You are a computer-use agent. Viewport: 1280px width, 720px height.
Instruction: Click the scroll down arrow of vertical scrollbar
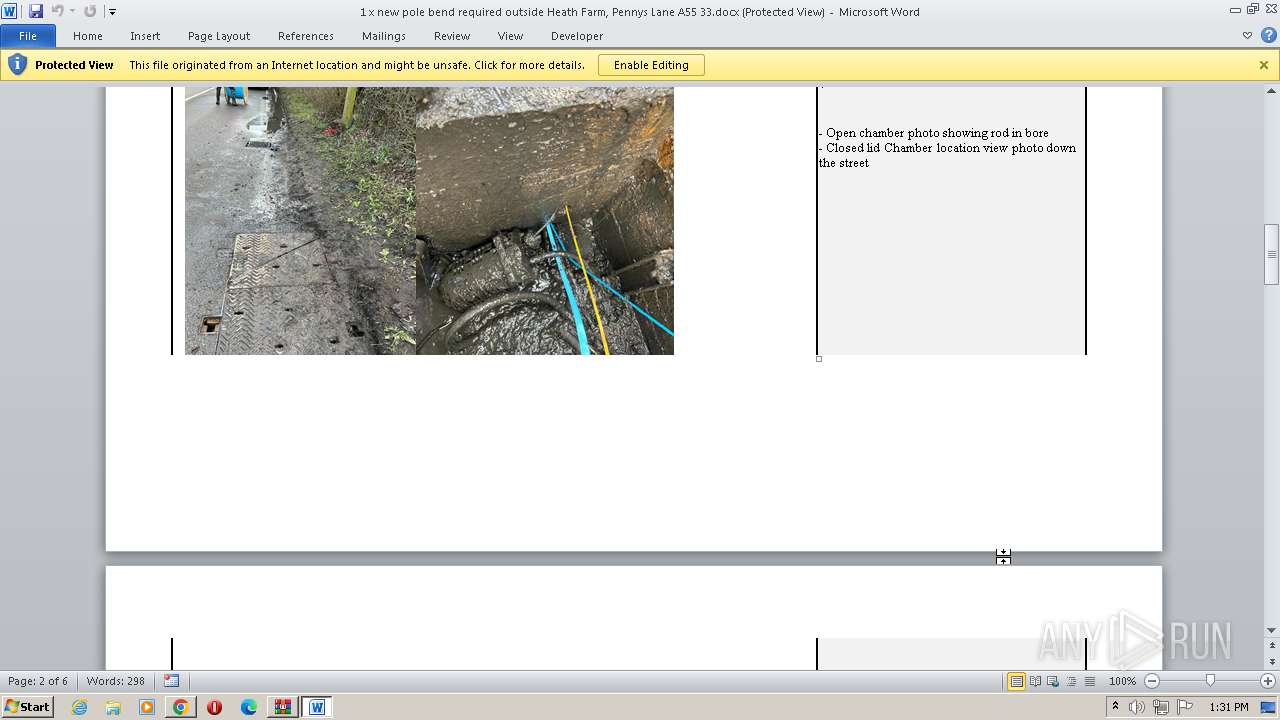click(1272, 630)
